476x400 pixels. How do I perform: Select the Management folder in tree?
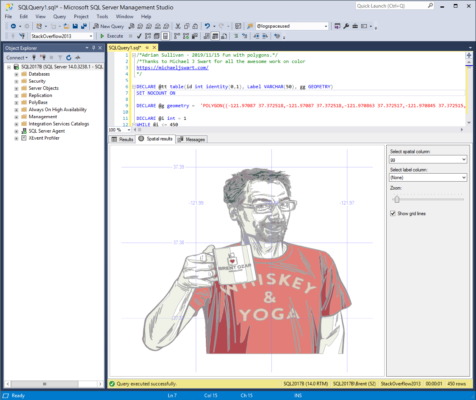pos(43,117)
